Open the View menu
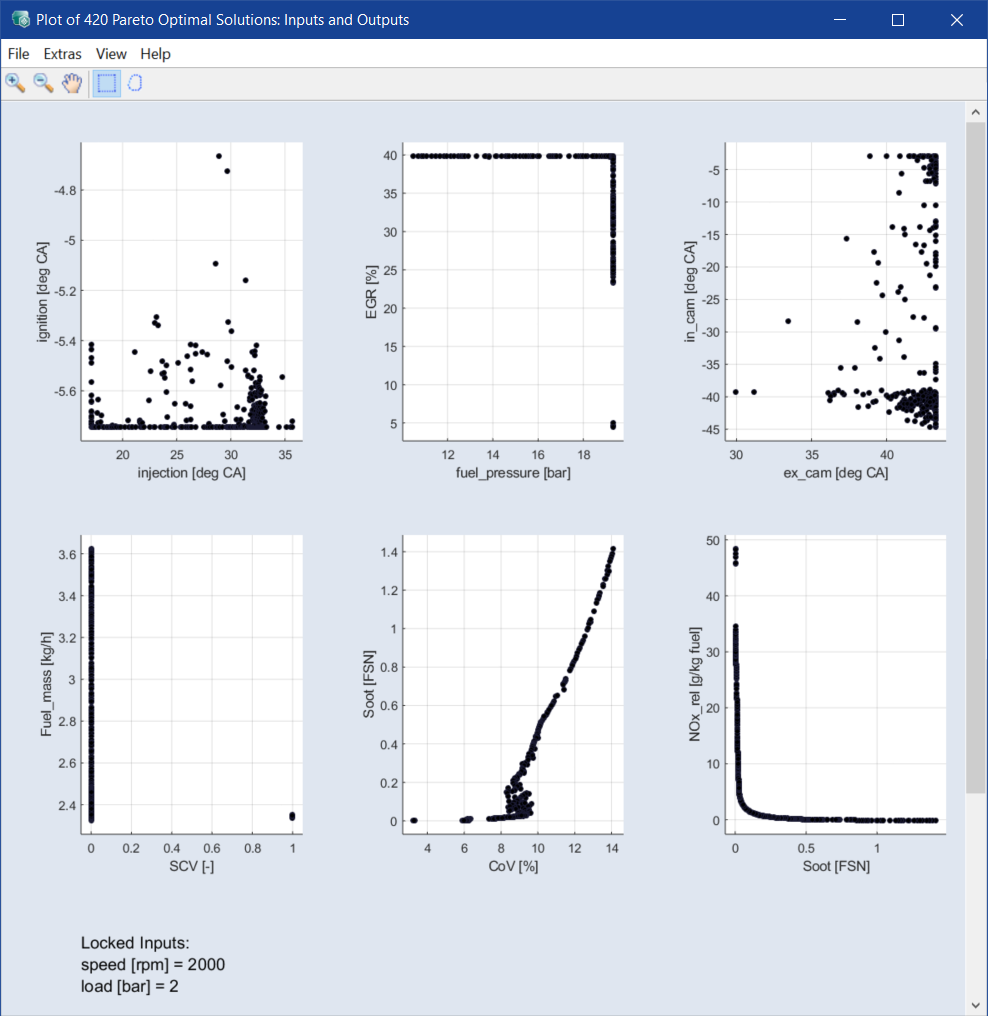The image size is (988, 1016). coord(111,54)
